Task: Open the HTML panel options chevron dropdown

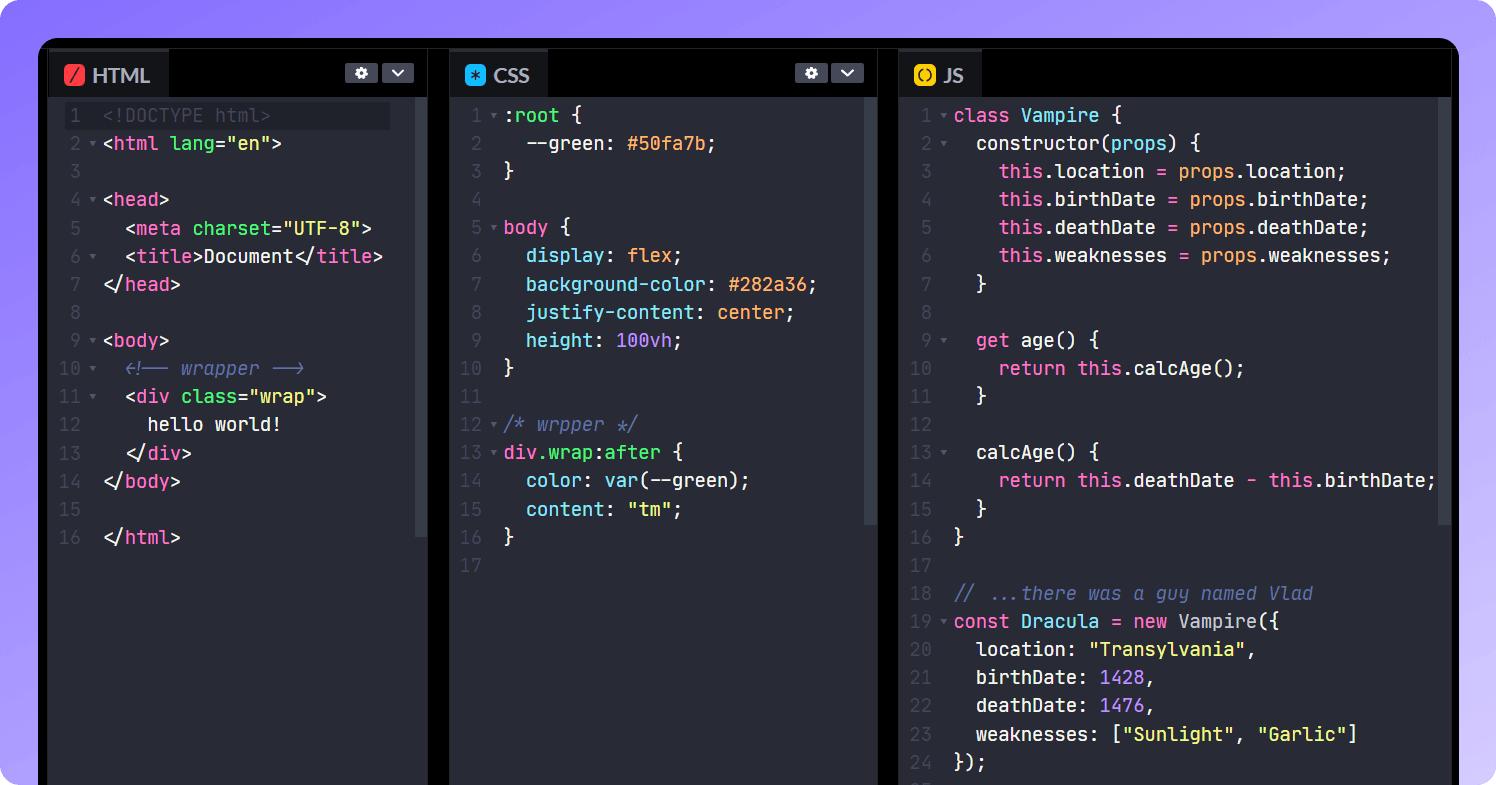Action: point(398,72)
